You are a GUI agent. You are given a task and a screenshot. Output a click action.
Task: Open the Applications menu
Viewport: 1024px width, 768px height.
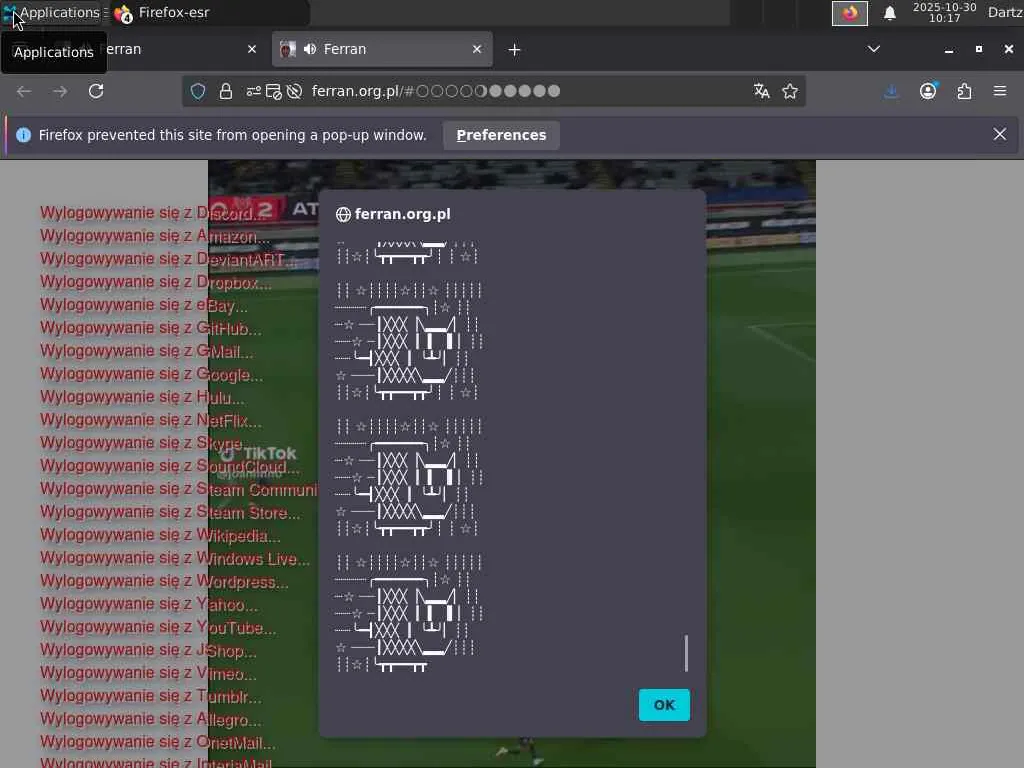52,12
